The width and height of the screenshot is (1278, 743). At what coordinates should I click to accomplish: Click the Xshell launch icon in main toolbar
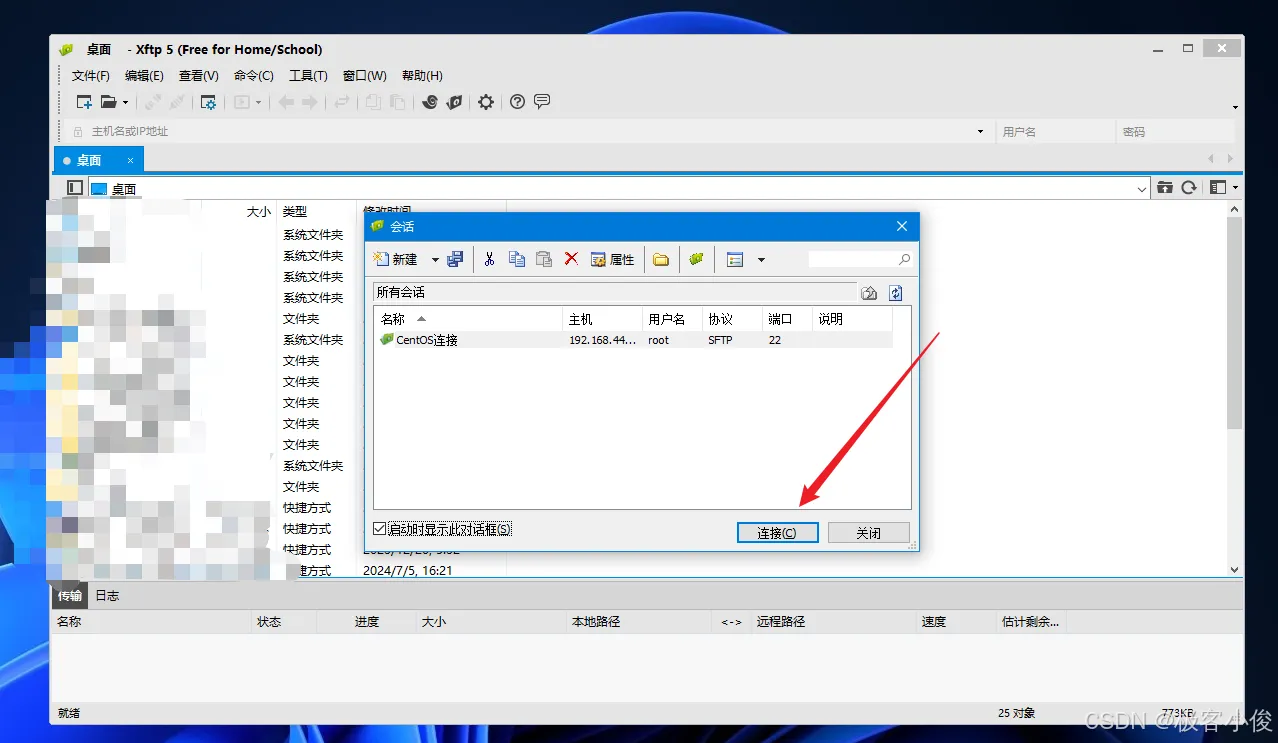click(x=430, y=102)
